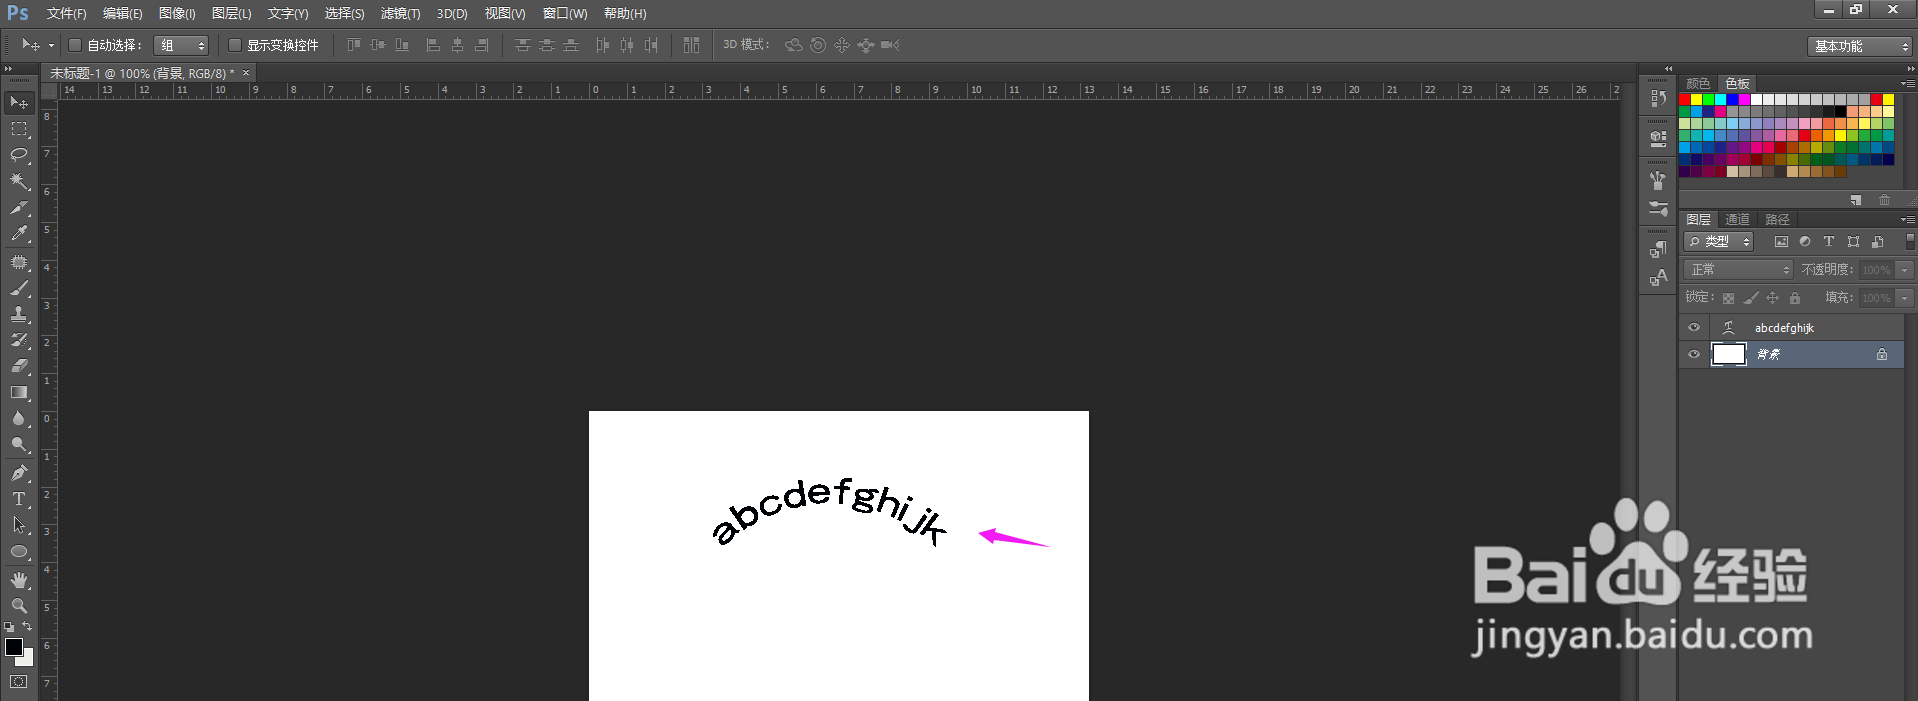Screen dimensions: 1918x701
Task: Select the abcdefghijk layer name
Action: [x=1784, y=328]
